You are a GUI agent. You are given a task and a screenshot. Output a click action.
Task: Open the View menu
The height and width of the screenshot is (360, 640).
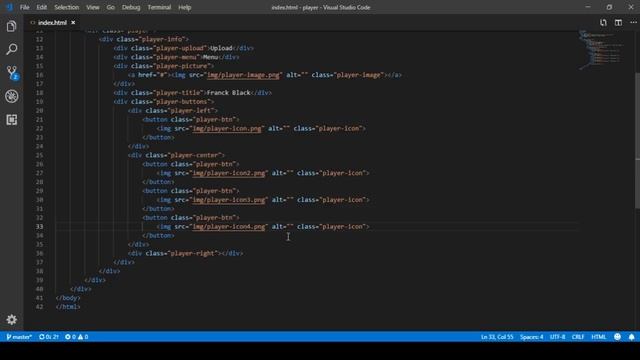click(93, 7)
